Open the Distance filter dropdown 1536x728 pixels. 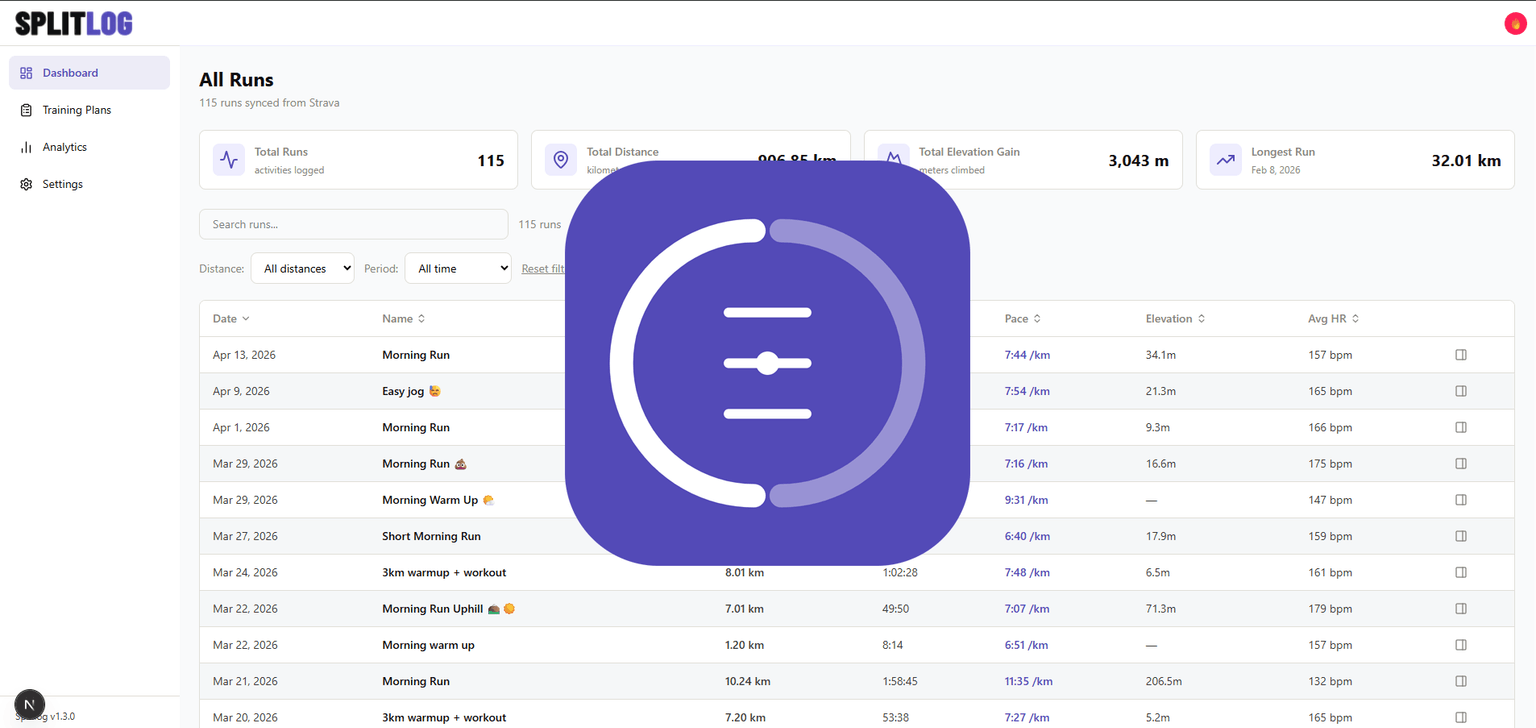tap(302, 268)
